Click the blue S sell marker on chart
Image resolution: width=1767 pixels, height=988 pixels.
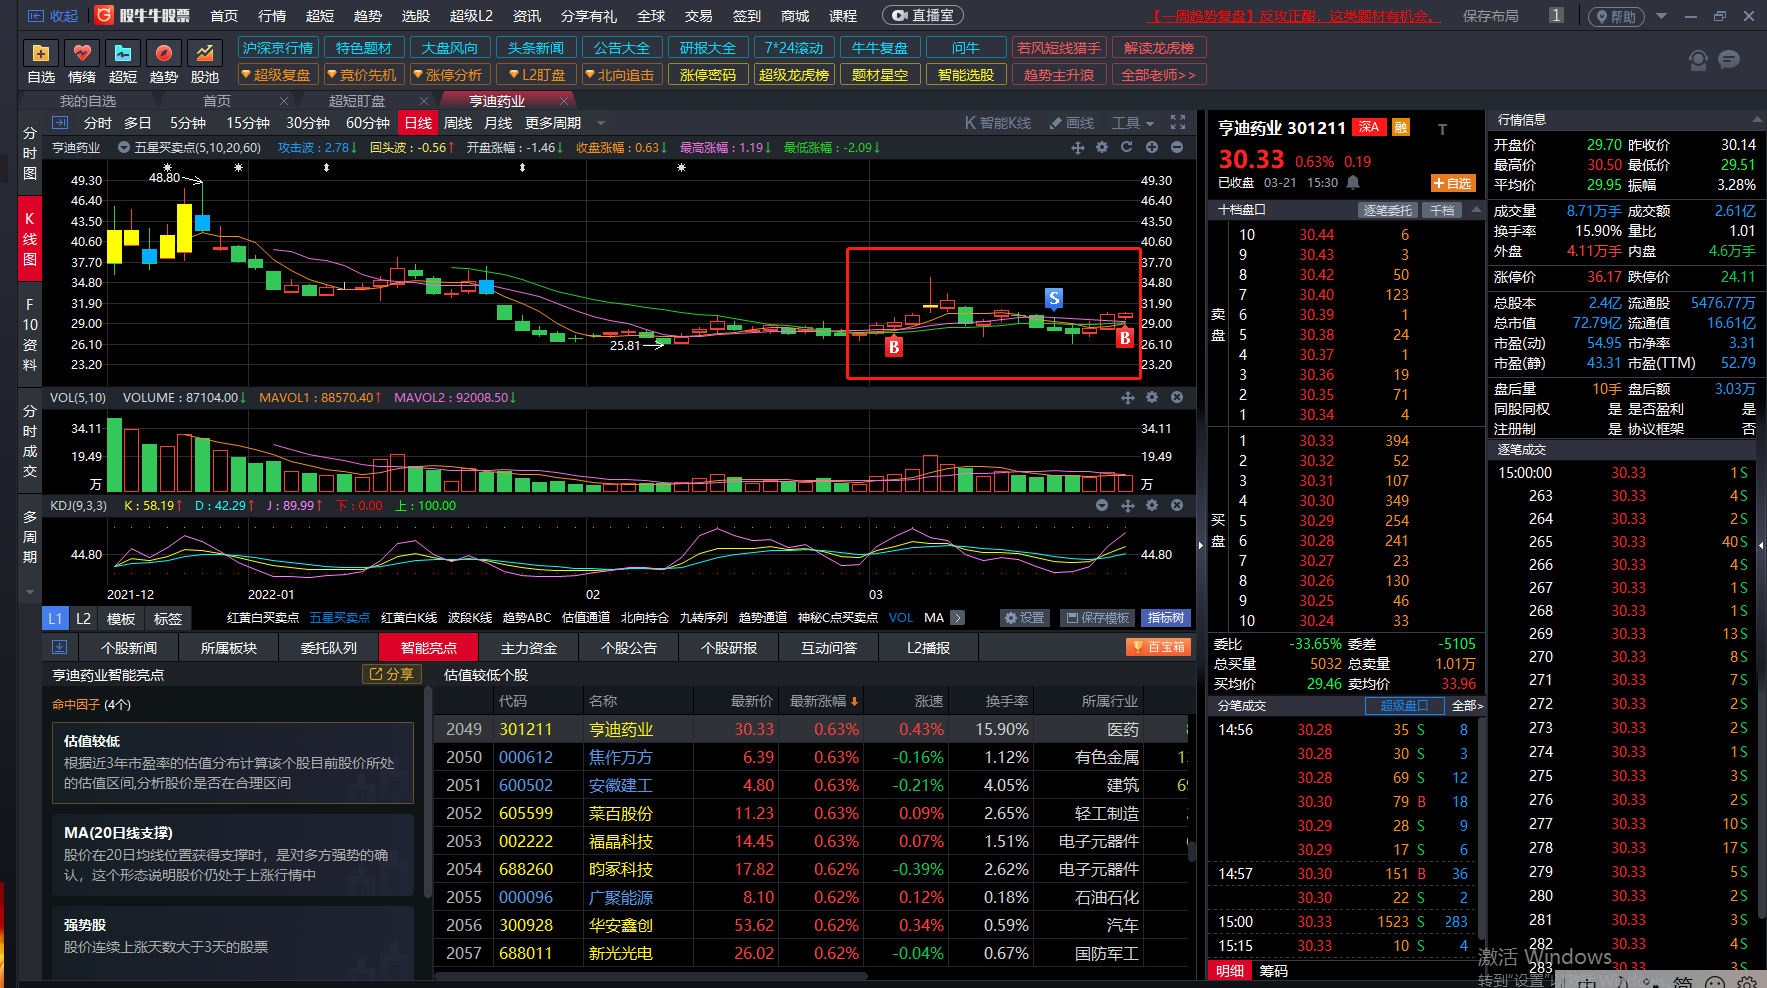tap(1053, 298)
